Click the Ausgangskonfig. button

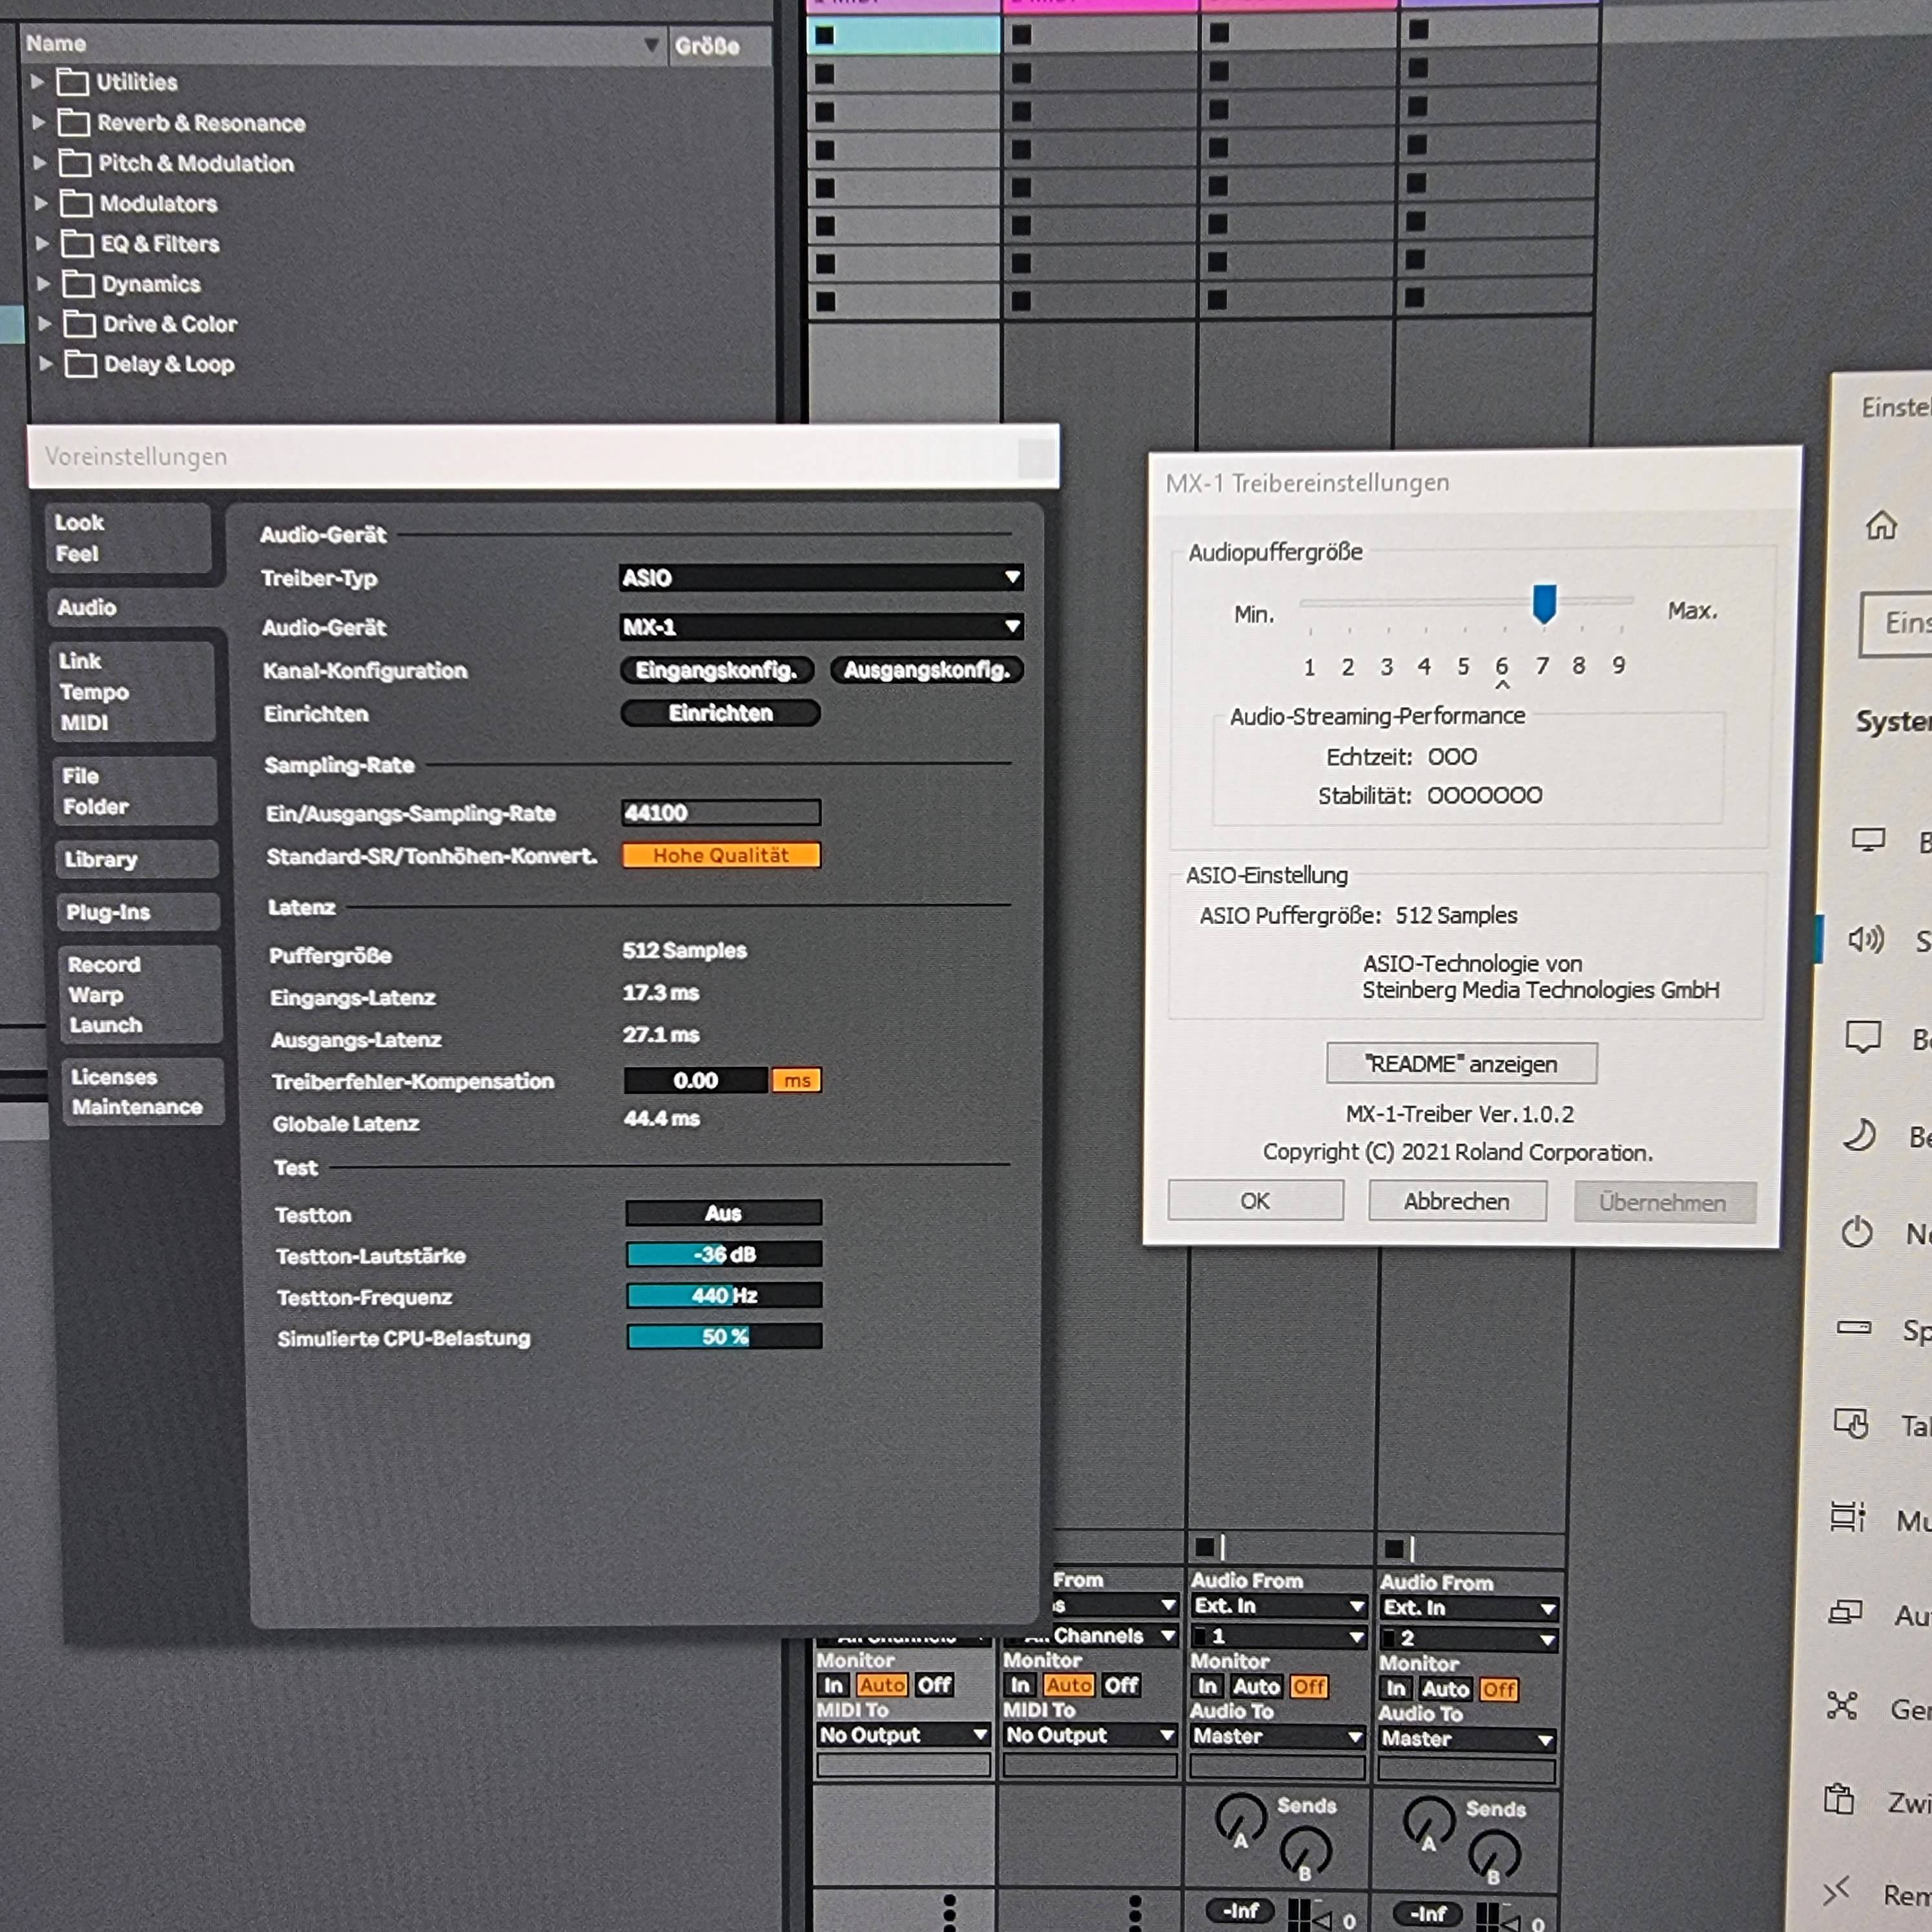[926, 670]
